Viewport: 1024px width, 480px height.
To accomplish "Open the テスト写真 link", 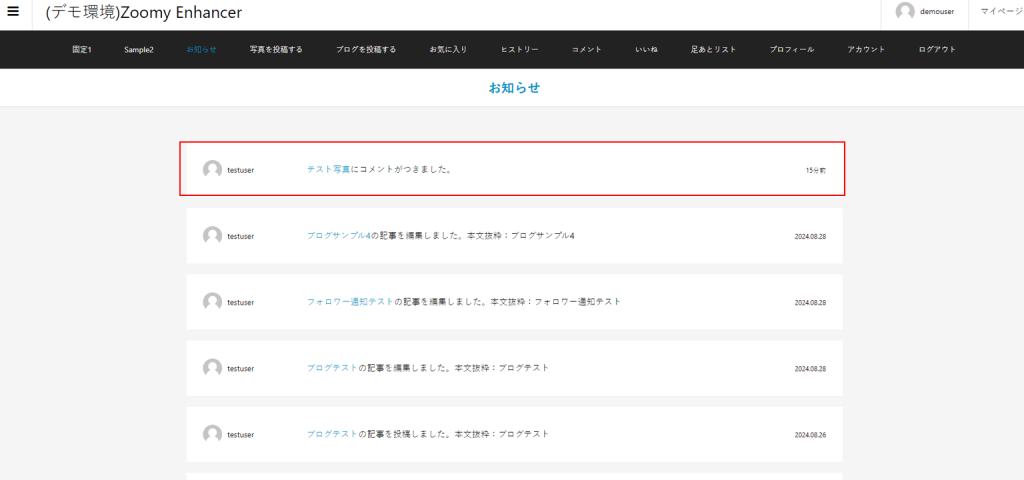I will coord(328,170).
